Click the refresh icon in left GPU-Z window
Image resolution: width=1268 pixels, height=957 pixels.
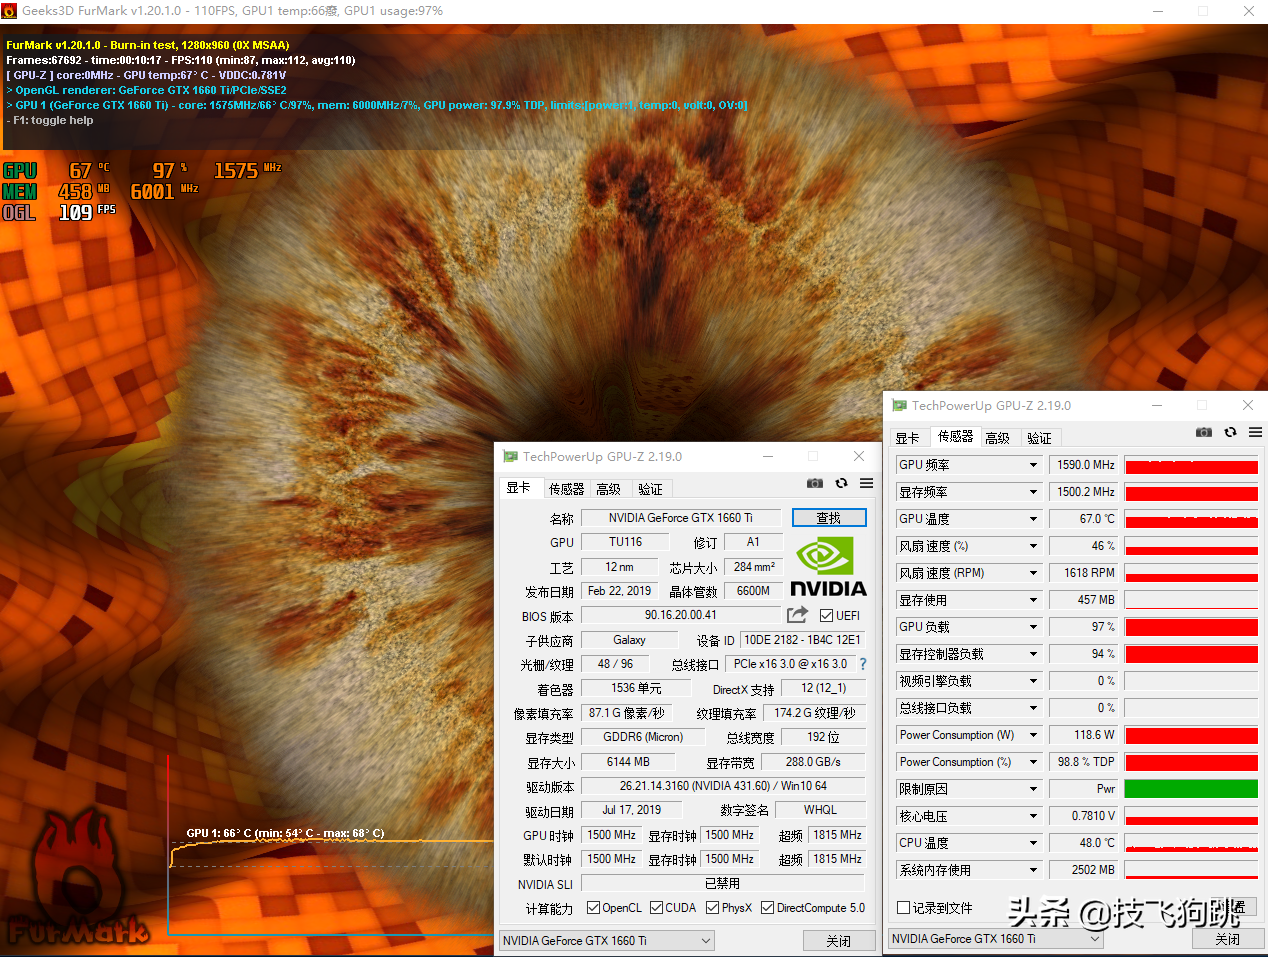(x=841, y=483)
